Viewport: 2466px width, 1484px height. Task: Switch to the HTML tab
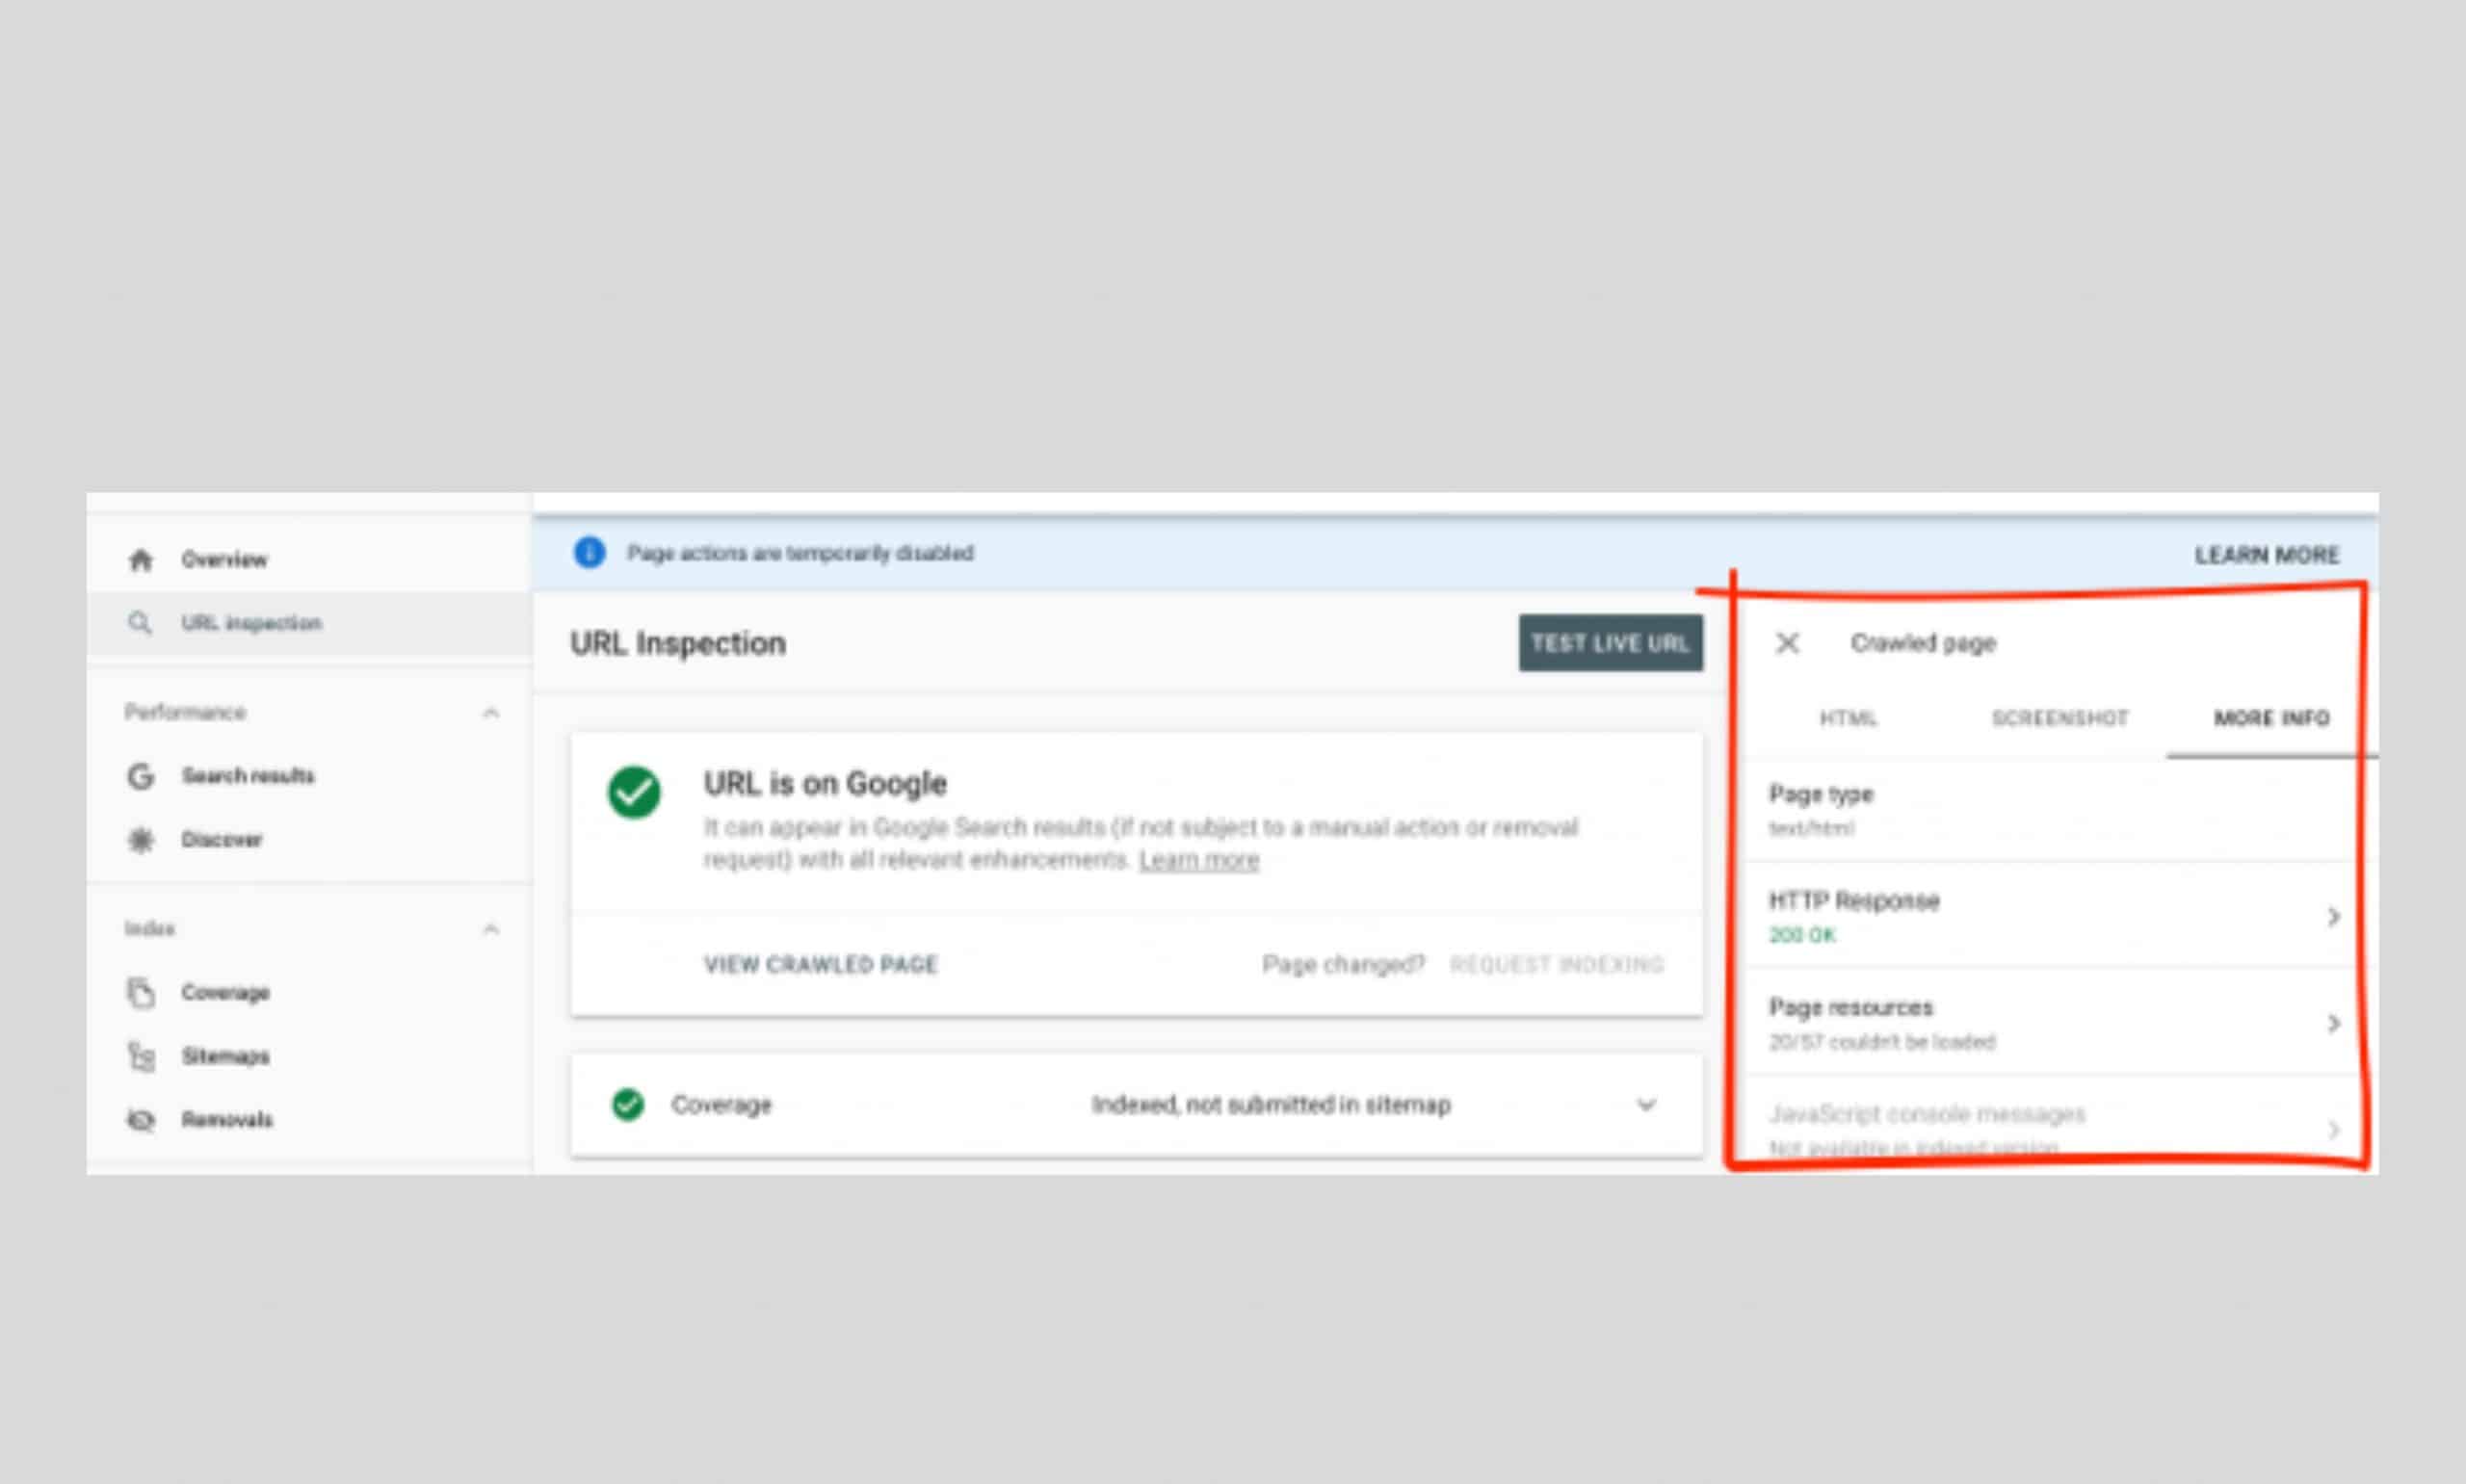click(1847, 719)
